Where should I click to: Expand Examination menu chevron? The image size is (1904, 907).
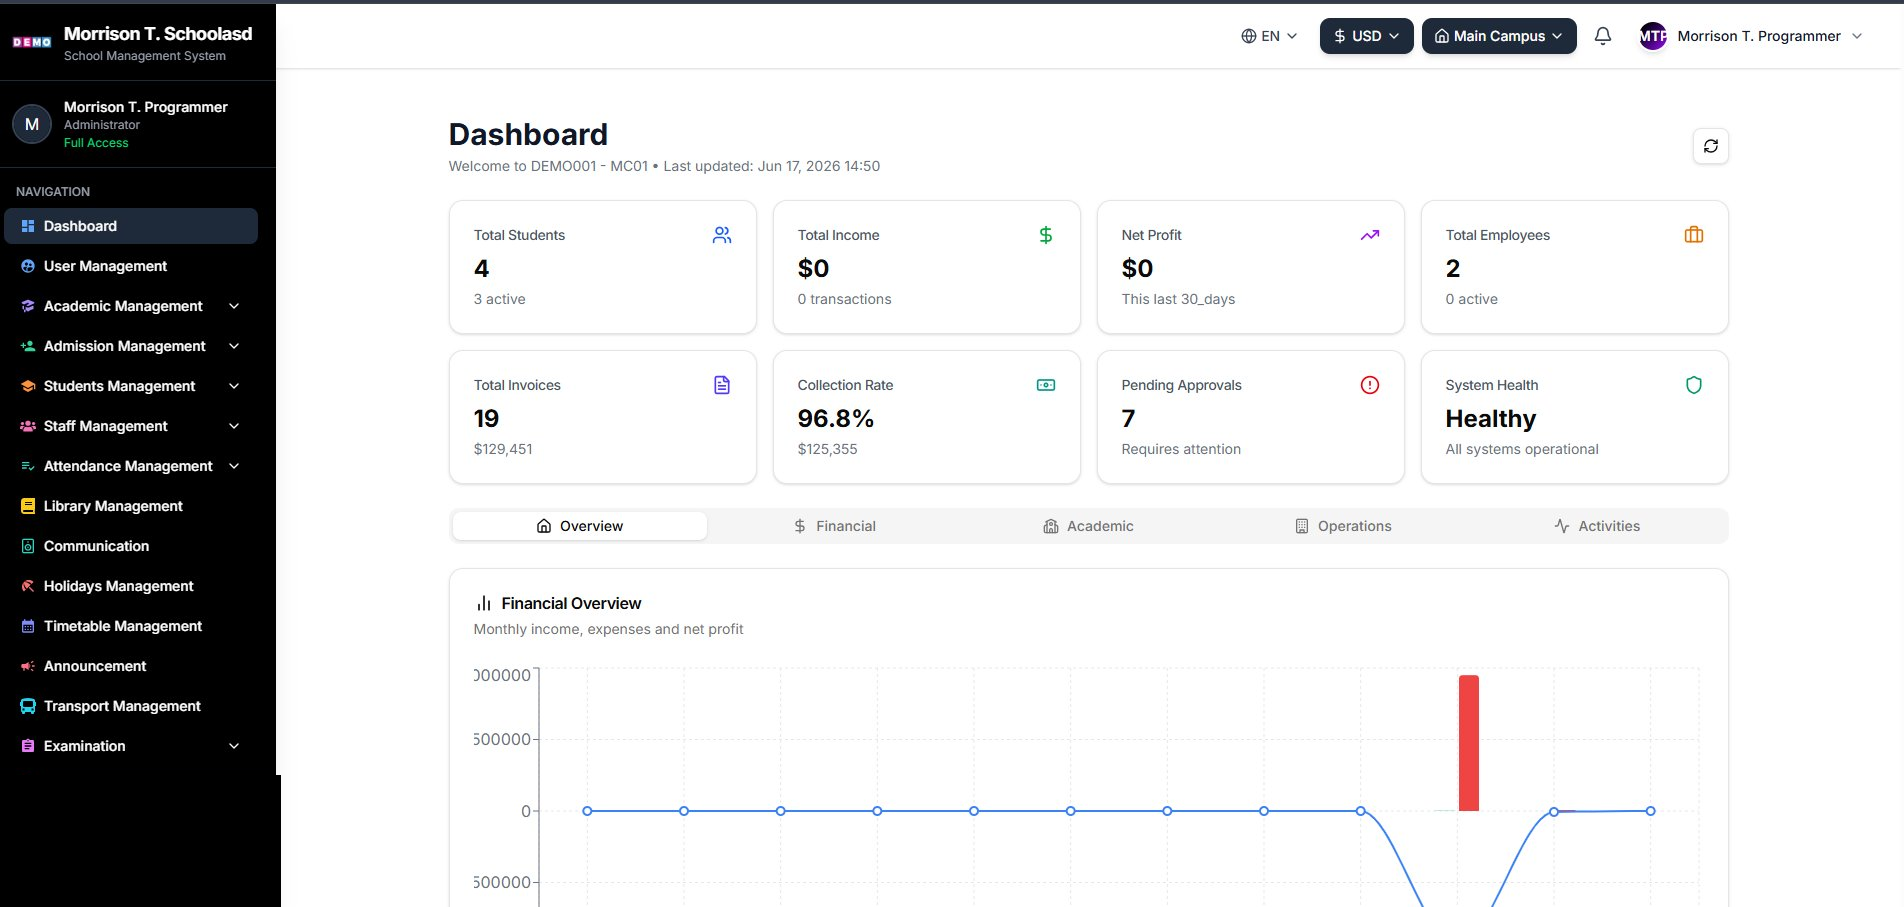(234, 746)
